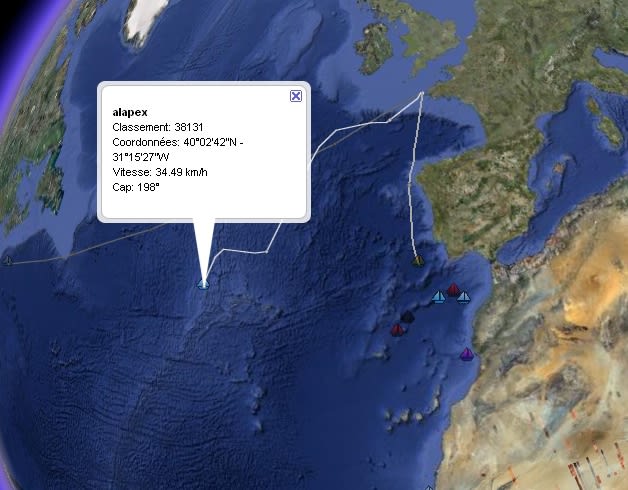
Task: Select the pale white sailboat nearest Morocco
Action: [x=463, y=298]
